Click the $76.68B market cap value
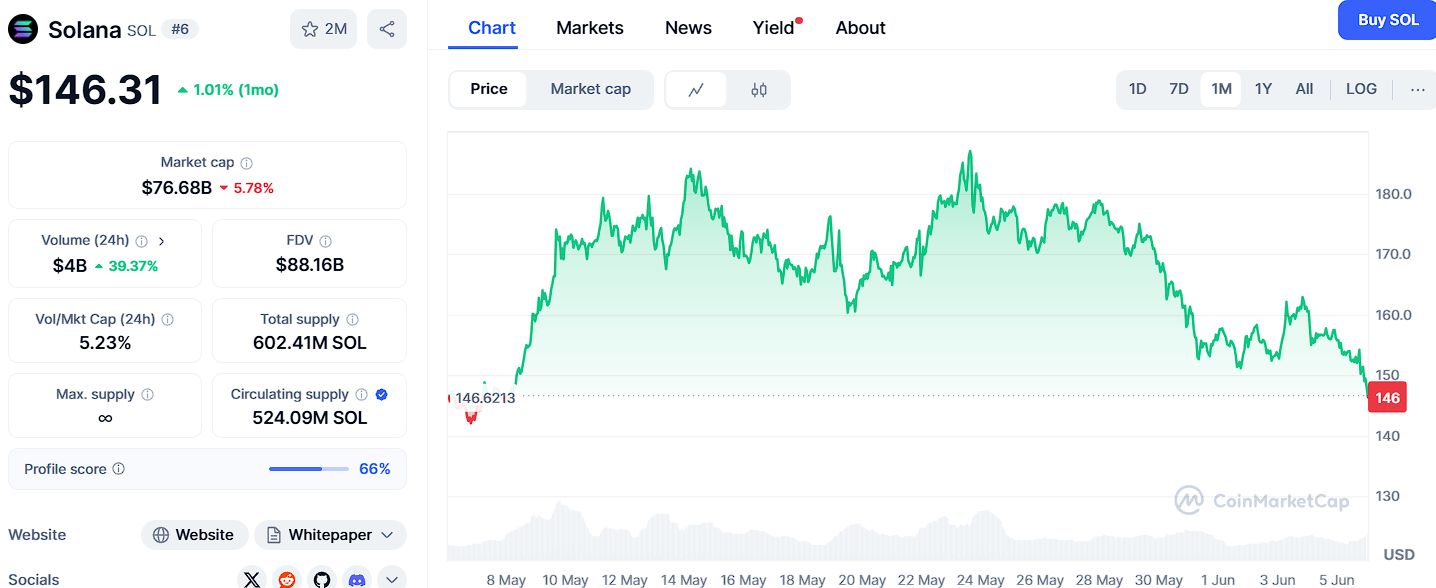The width and height of the screenshot is (1436, 588). [x=177, y=187]
